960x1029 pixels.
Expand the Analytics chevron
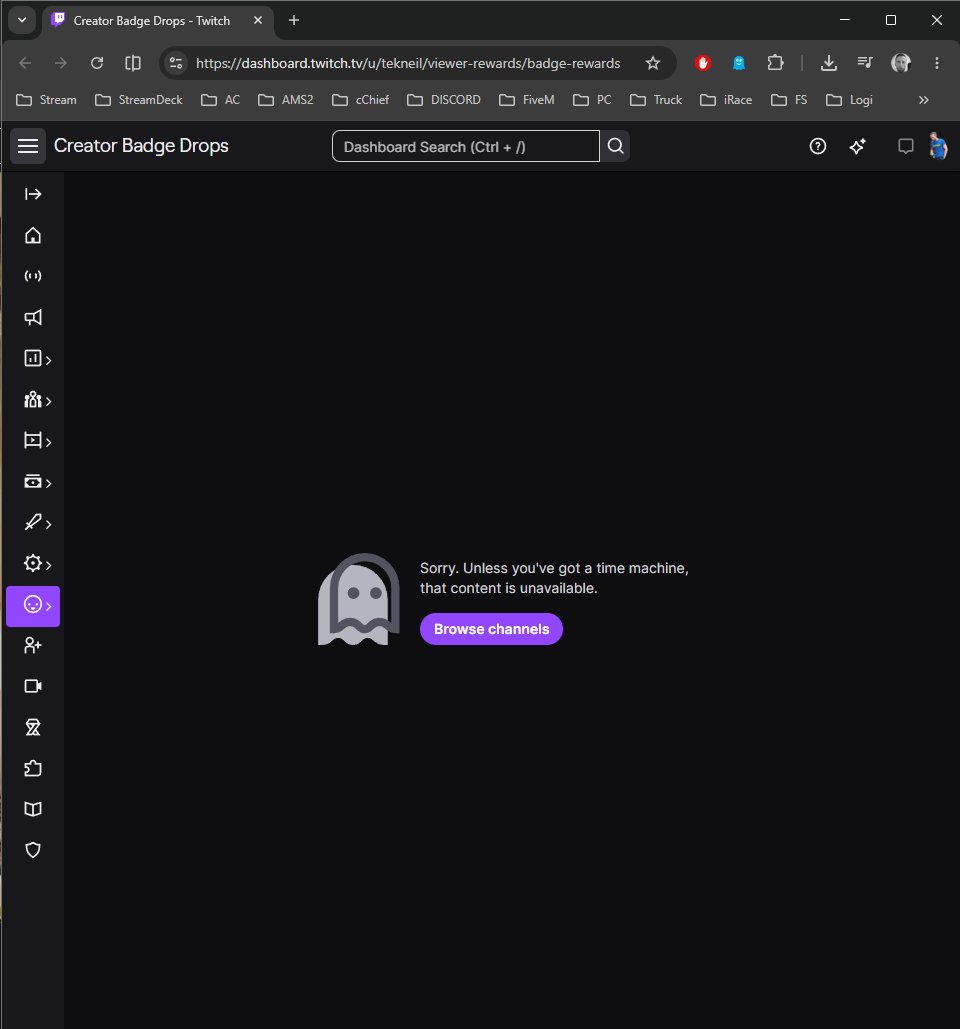coord(49,360)
